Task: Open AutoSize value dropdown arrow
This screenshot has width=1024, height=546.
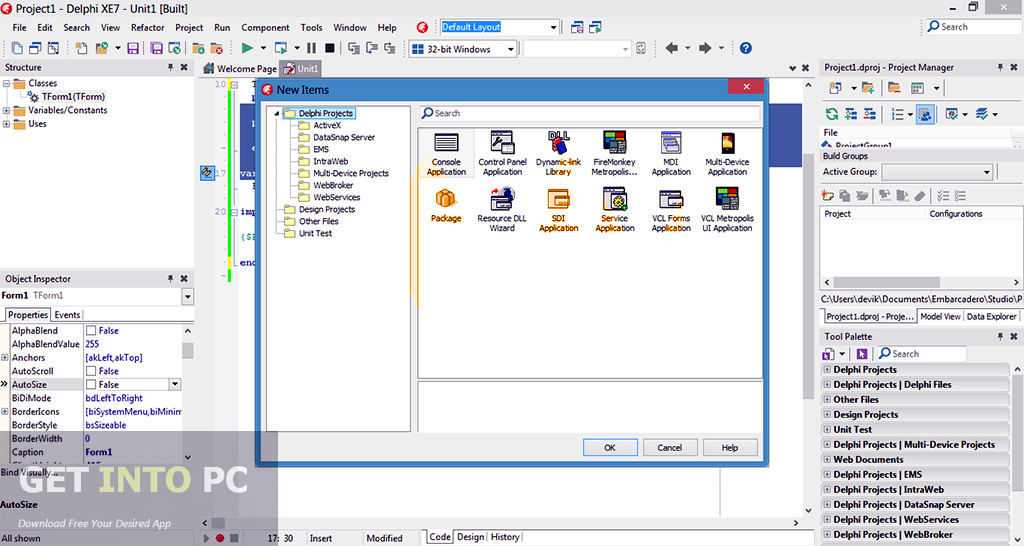Action: 175,385
